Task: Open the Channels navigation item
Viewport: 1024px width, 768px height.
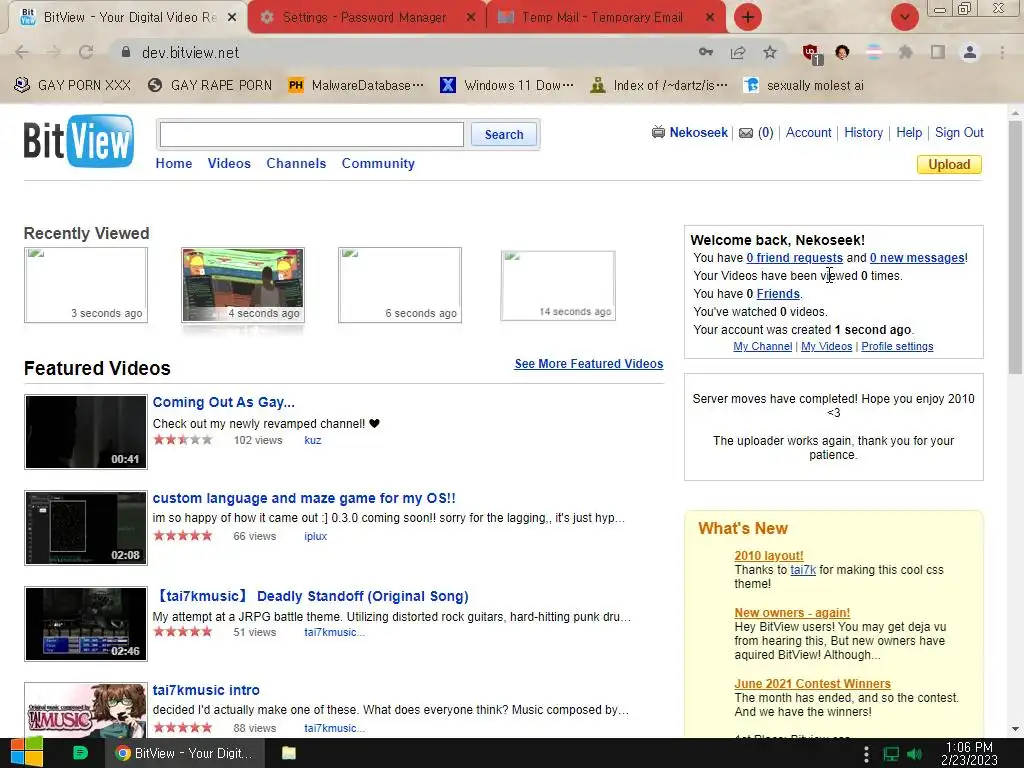Action: click(x=296, y=163)
